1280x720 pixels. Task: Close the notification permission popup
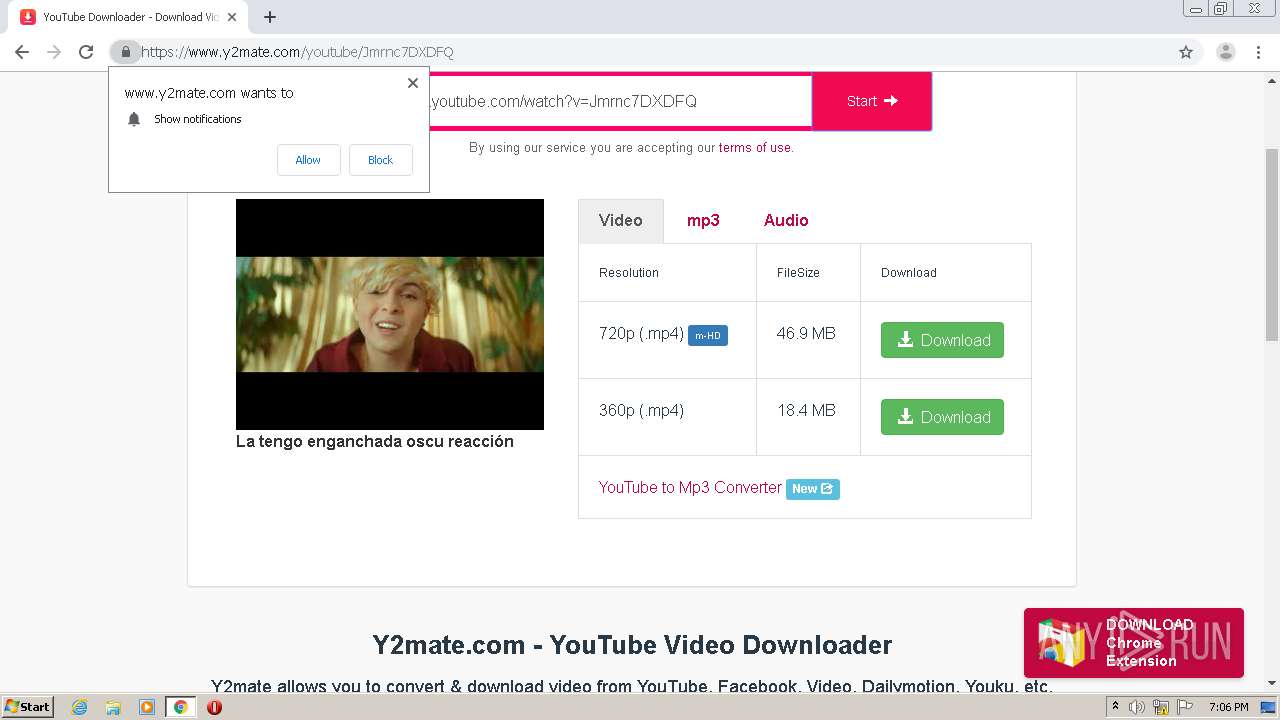[x=413, y=83]
